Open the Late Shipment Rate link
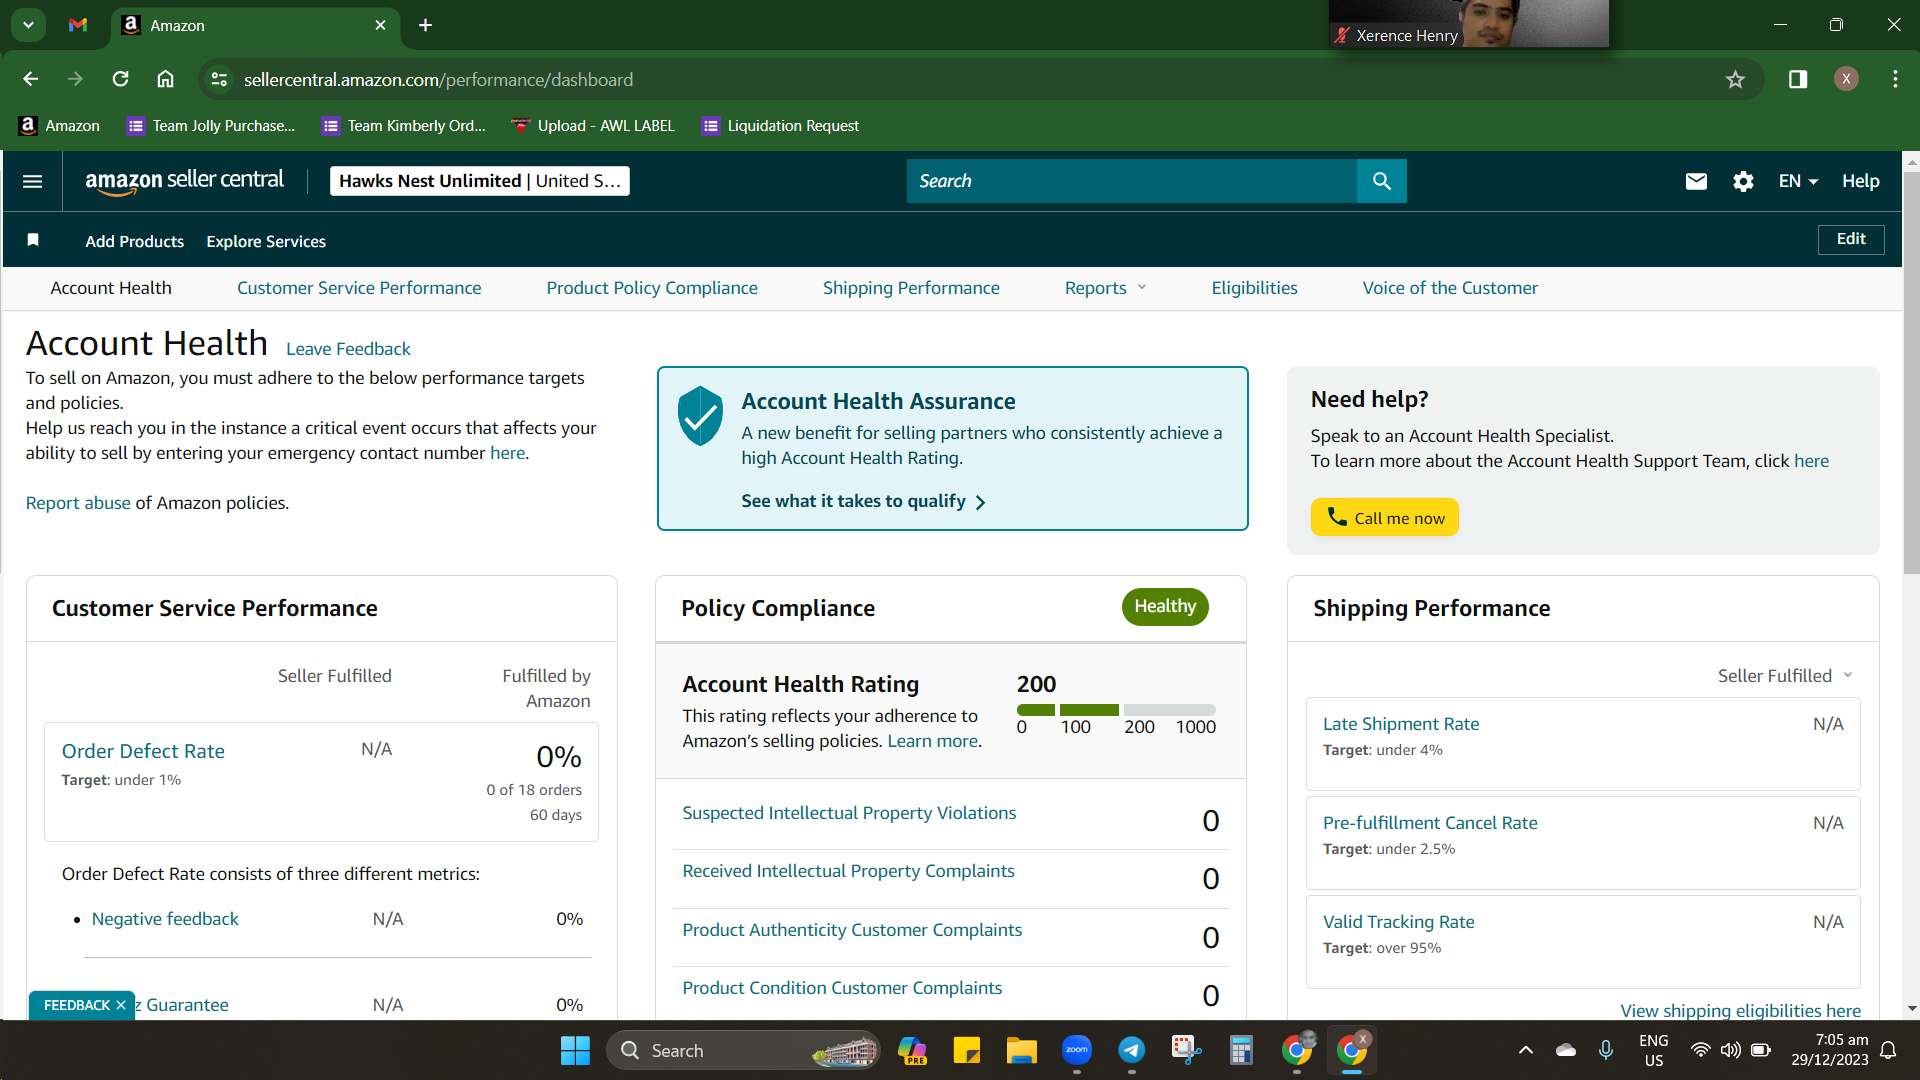The height and width of the screenshot is (1080, 1920). tap(1401, 724)
